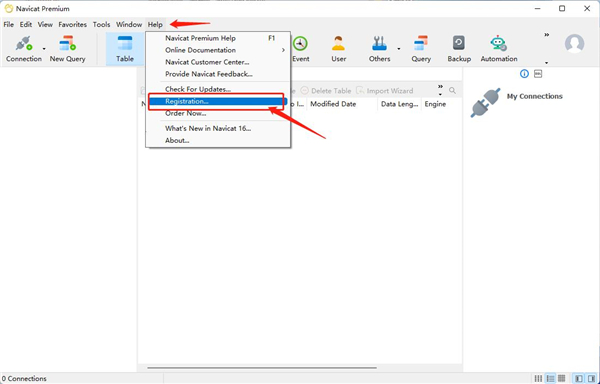Open the Edit menu
This screenshot has width=600, height=384.
point(26,24)
